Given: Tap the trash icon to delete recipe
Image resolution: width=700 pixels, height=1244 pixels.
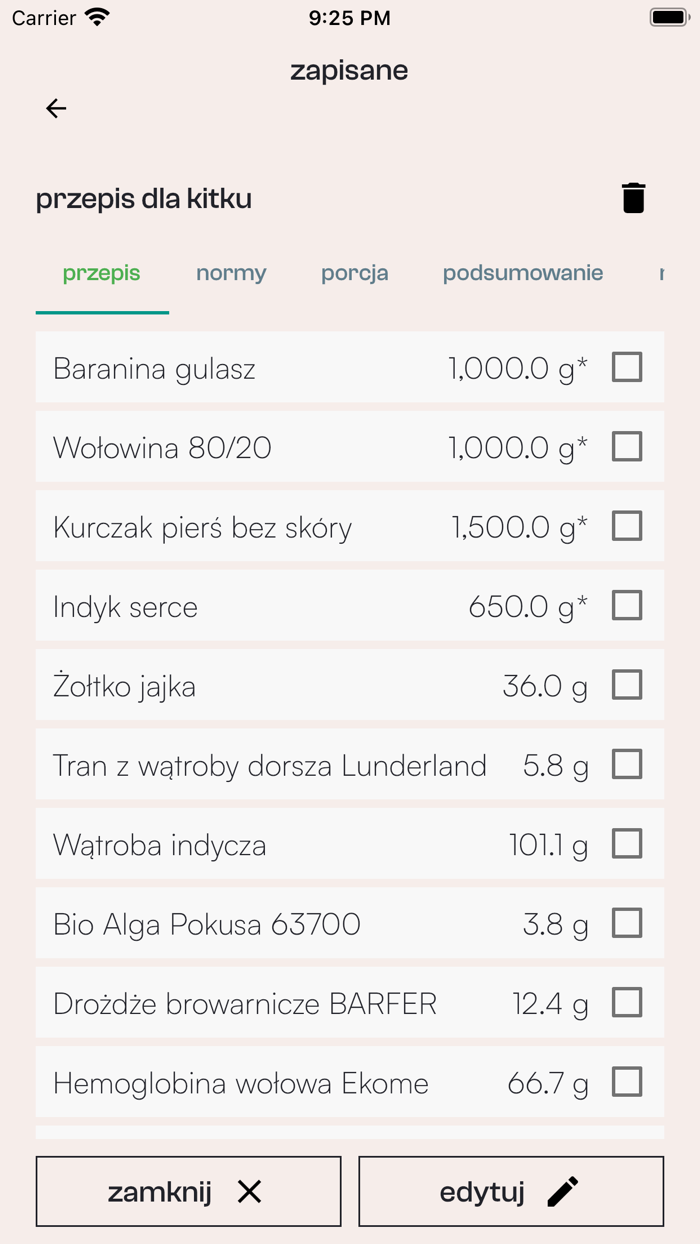Looking at the screenshot, I should coord(633,198).
